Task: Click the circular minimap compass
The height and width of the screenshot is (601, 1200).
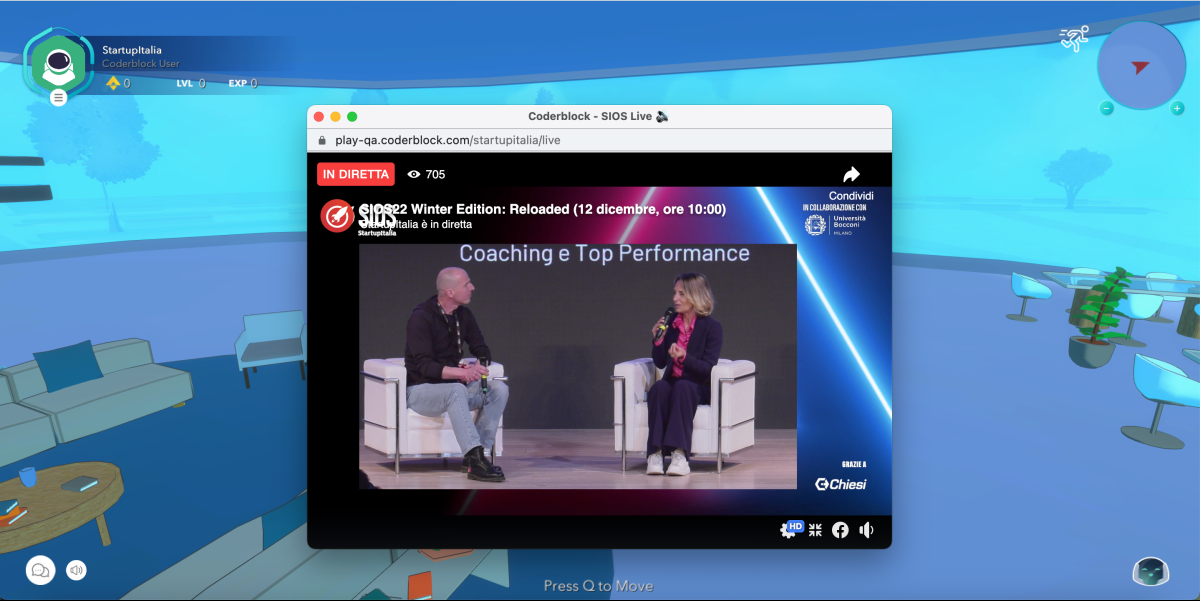Action: pos(1141,66)
